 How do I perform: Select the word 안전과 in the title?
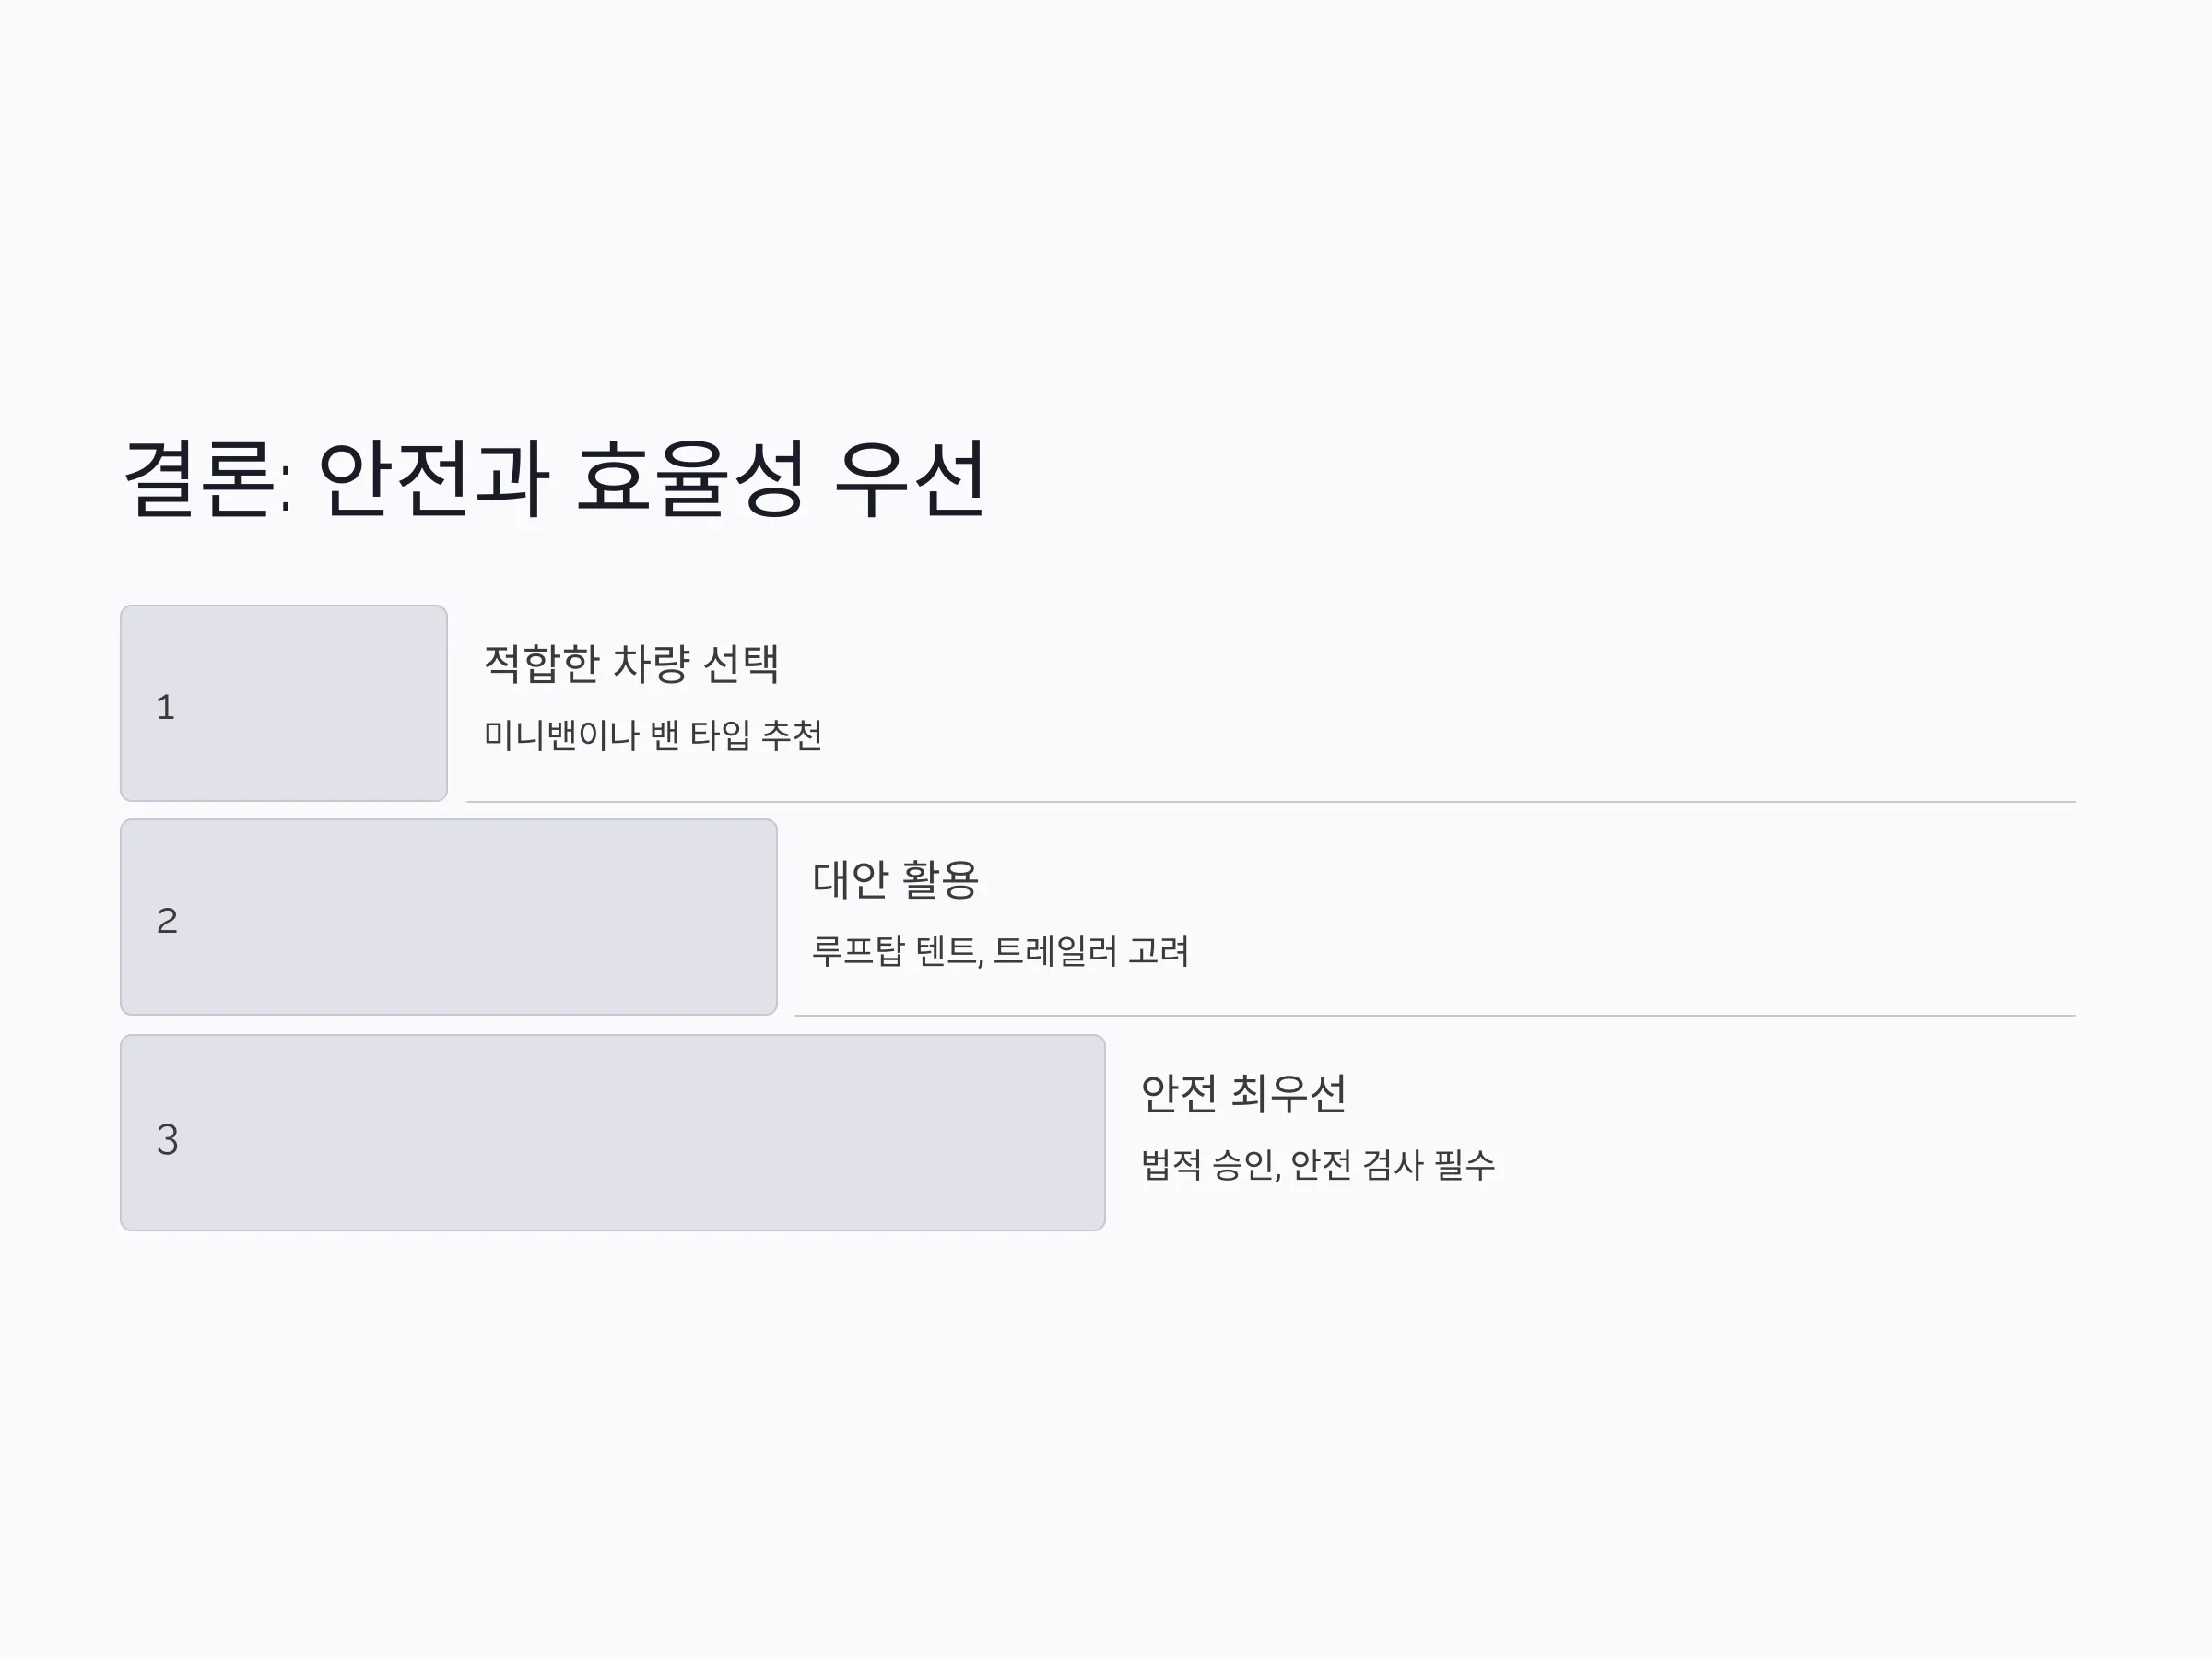click(433, 478)
